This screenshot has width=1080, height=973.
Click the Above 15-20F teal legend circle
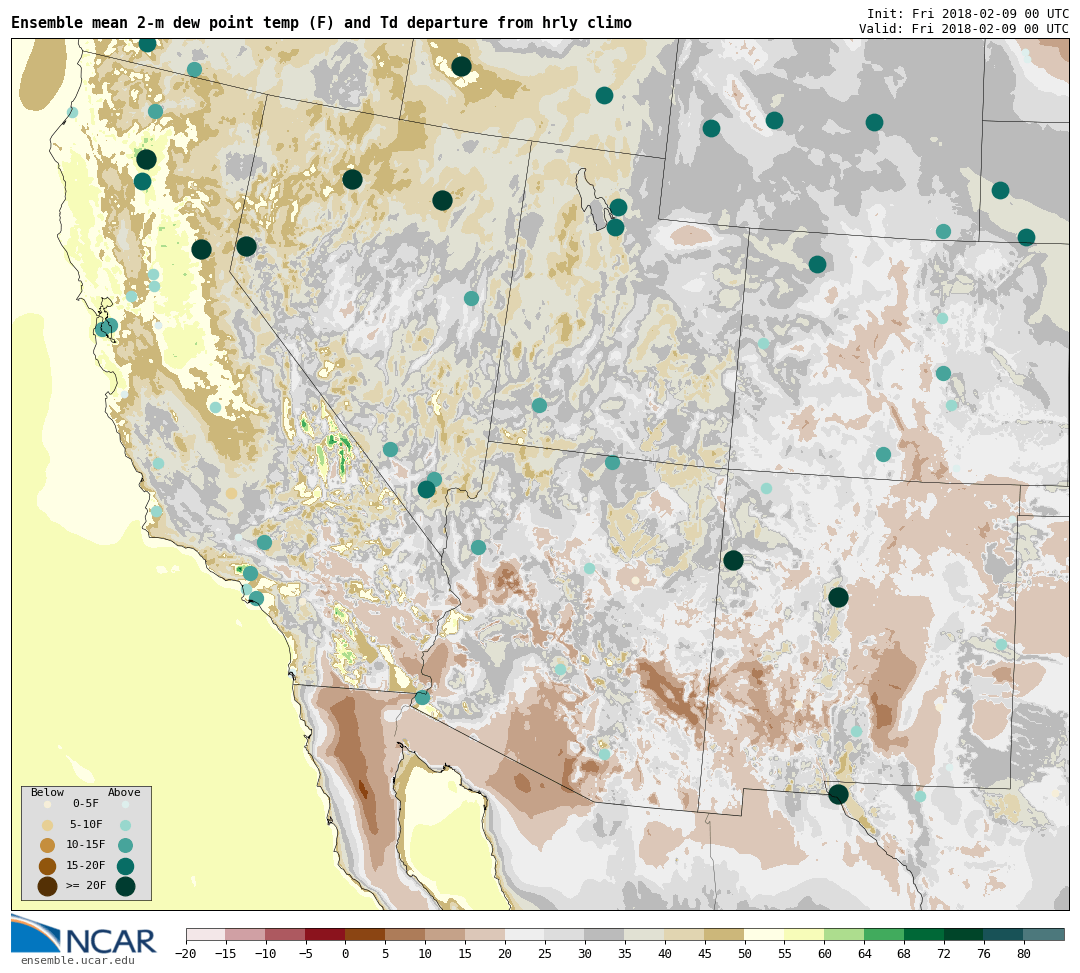125,866
